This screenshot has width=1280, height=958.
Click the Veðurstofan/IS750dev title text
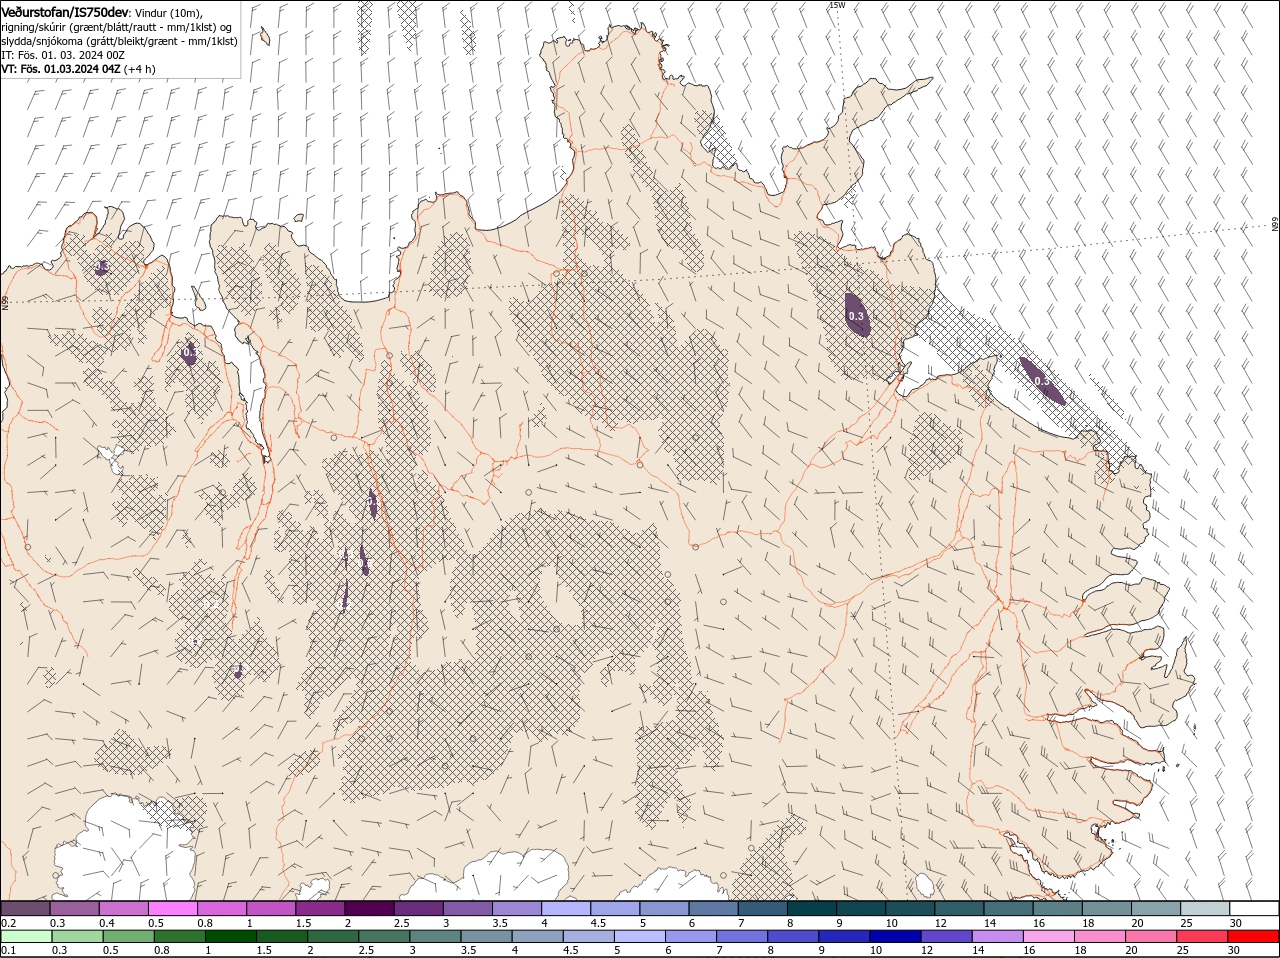pyautogui.click(x=65, y=12)
